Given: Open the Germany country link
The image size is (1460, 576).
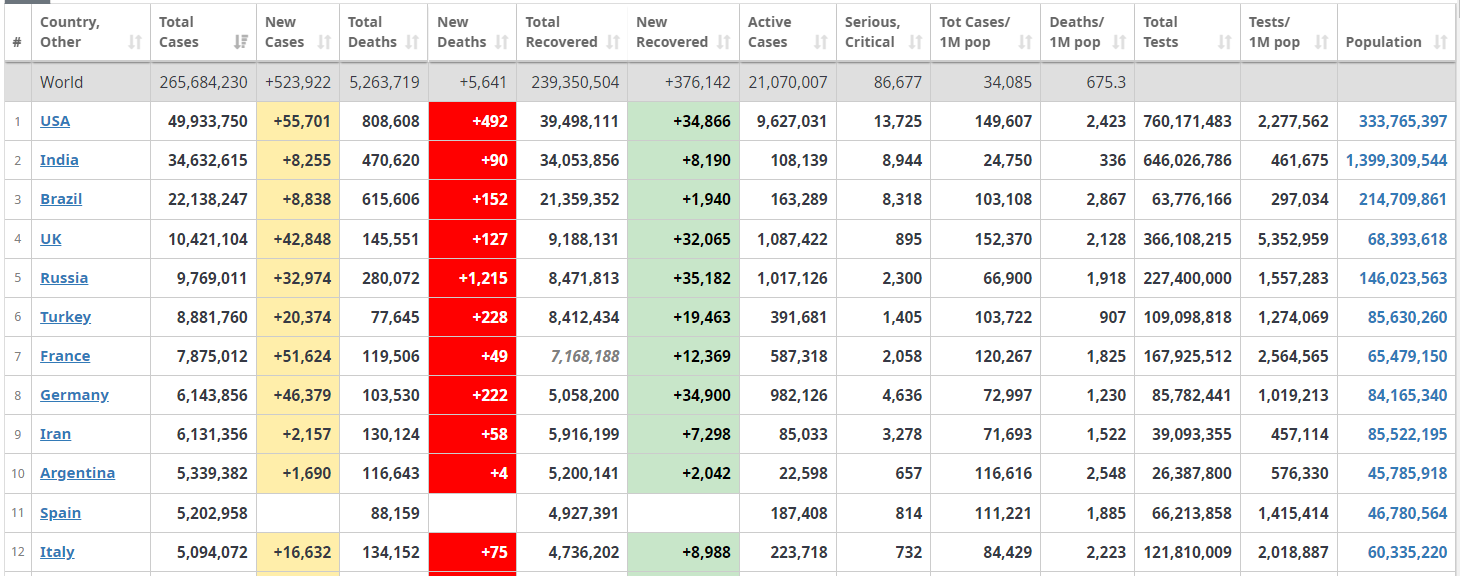Looking at the screenshot, I should [74, 395].
